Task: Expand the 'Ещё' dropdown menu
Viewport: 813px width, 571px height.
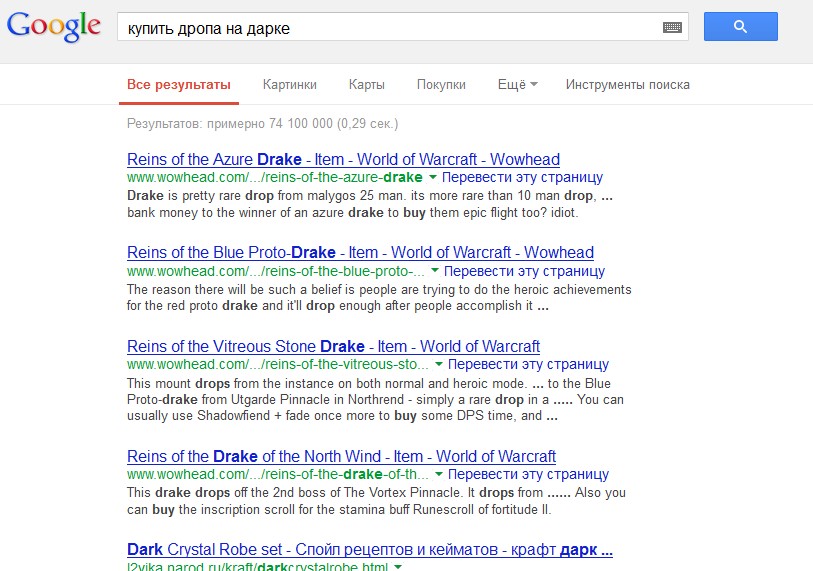Action: [x=517, y=85]
